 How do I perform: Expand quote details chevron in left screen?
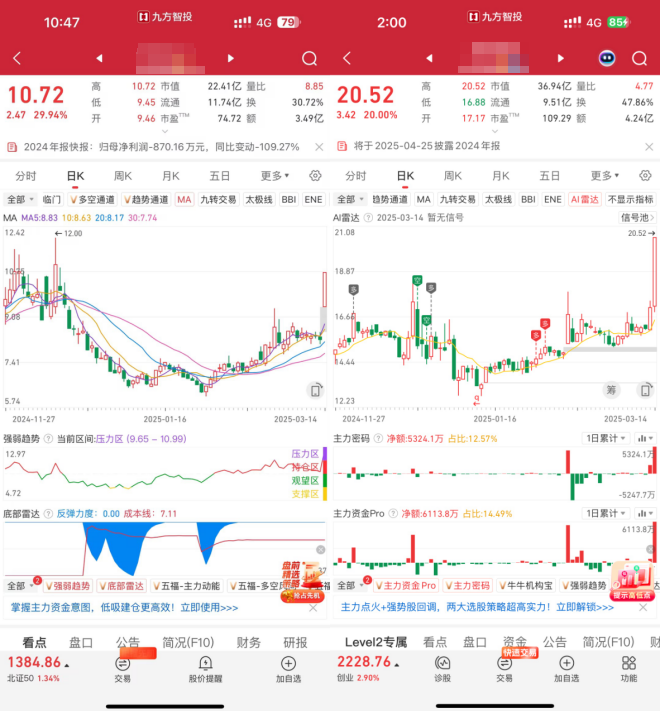point(165,131)
